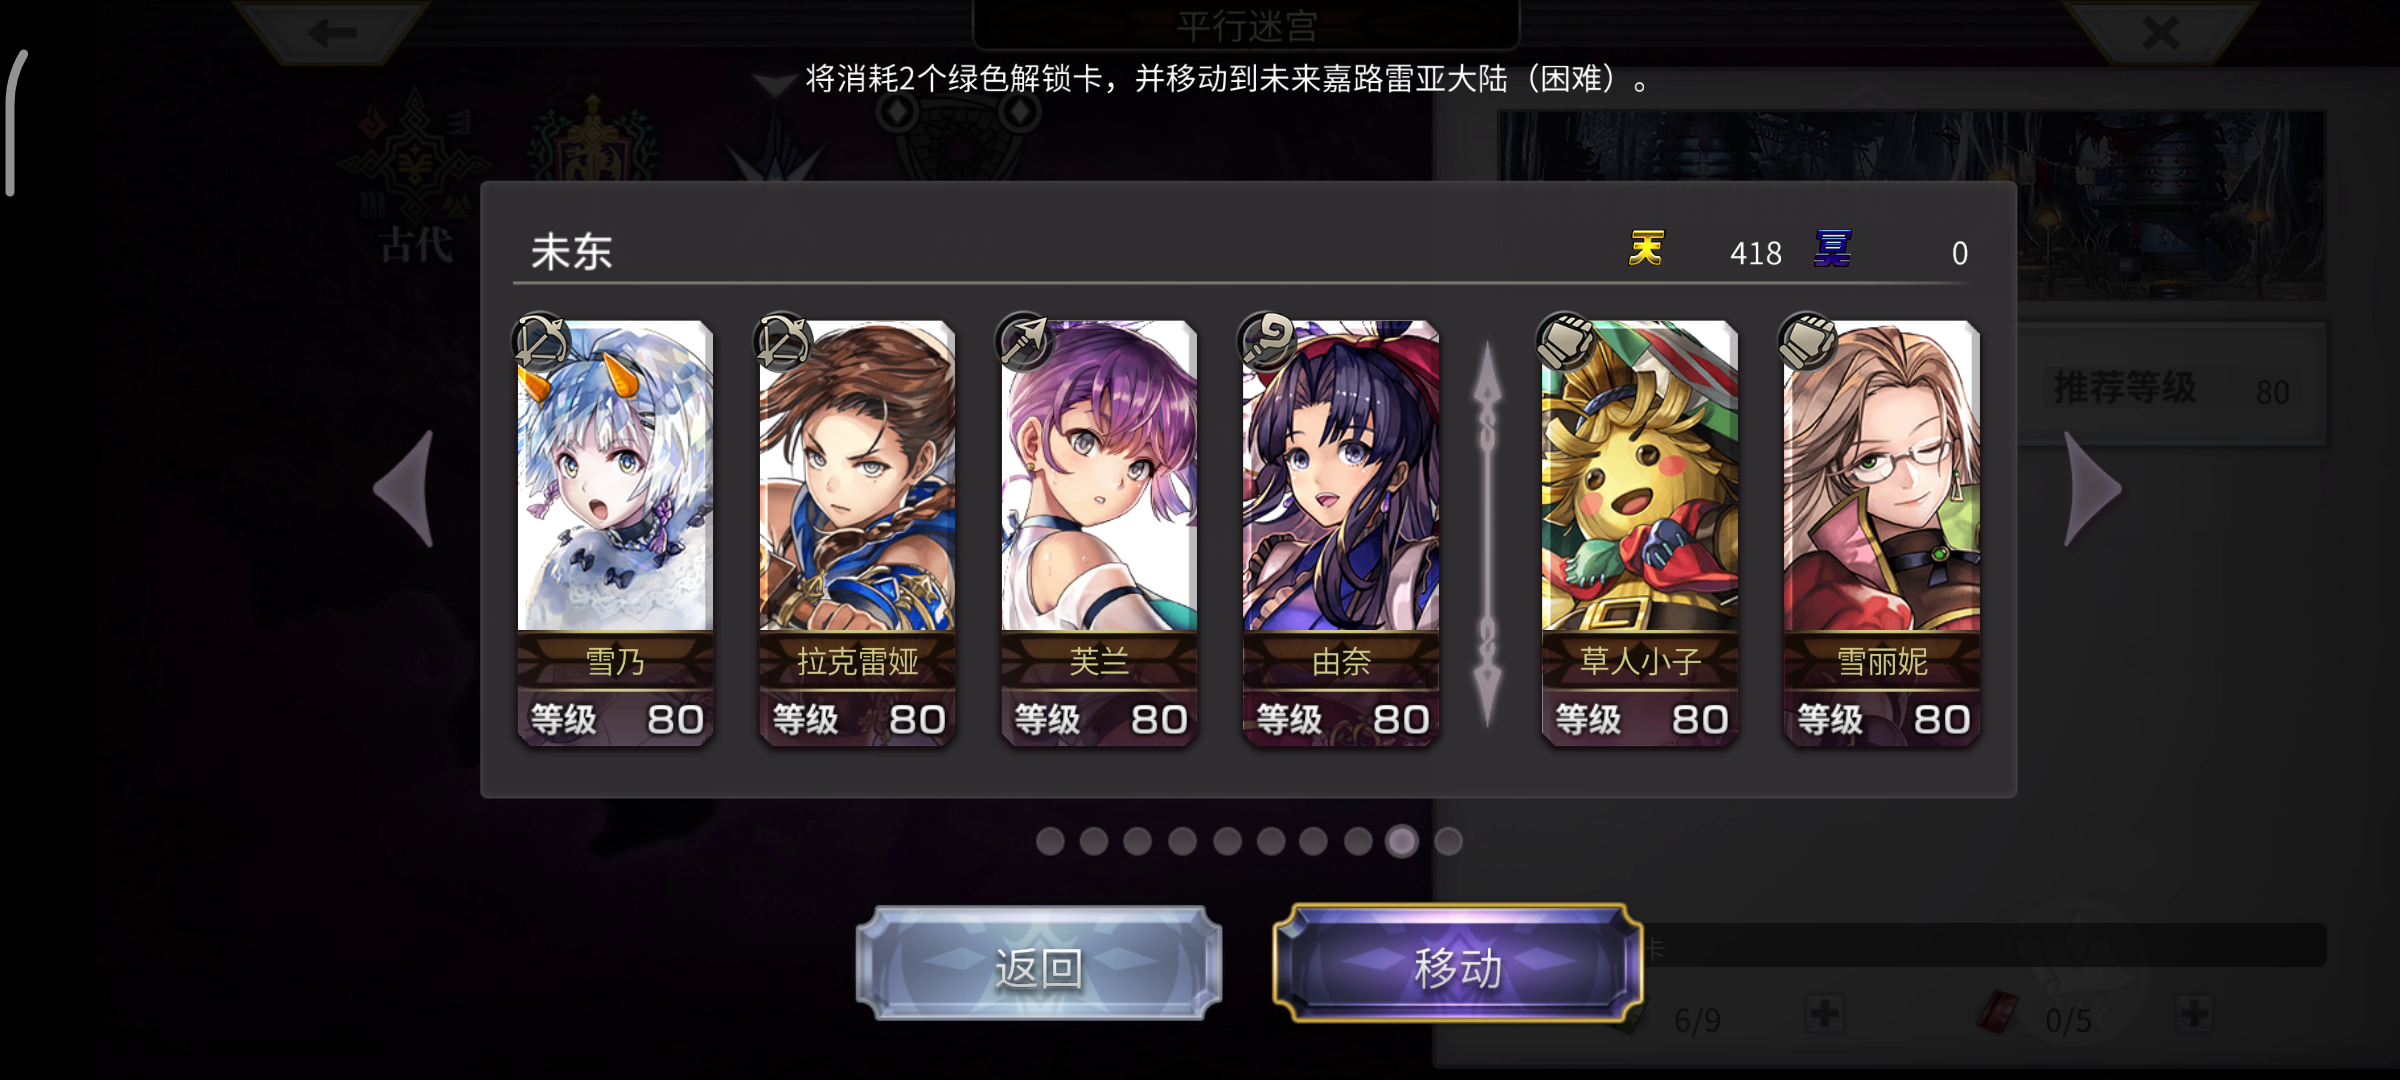Click the 移动 button to move
This screenshot has height=1080, width=2400.
tap(1458, 964)
